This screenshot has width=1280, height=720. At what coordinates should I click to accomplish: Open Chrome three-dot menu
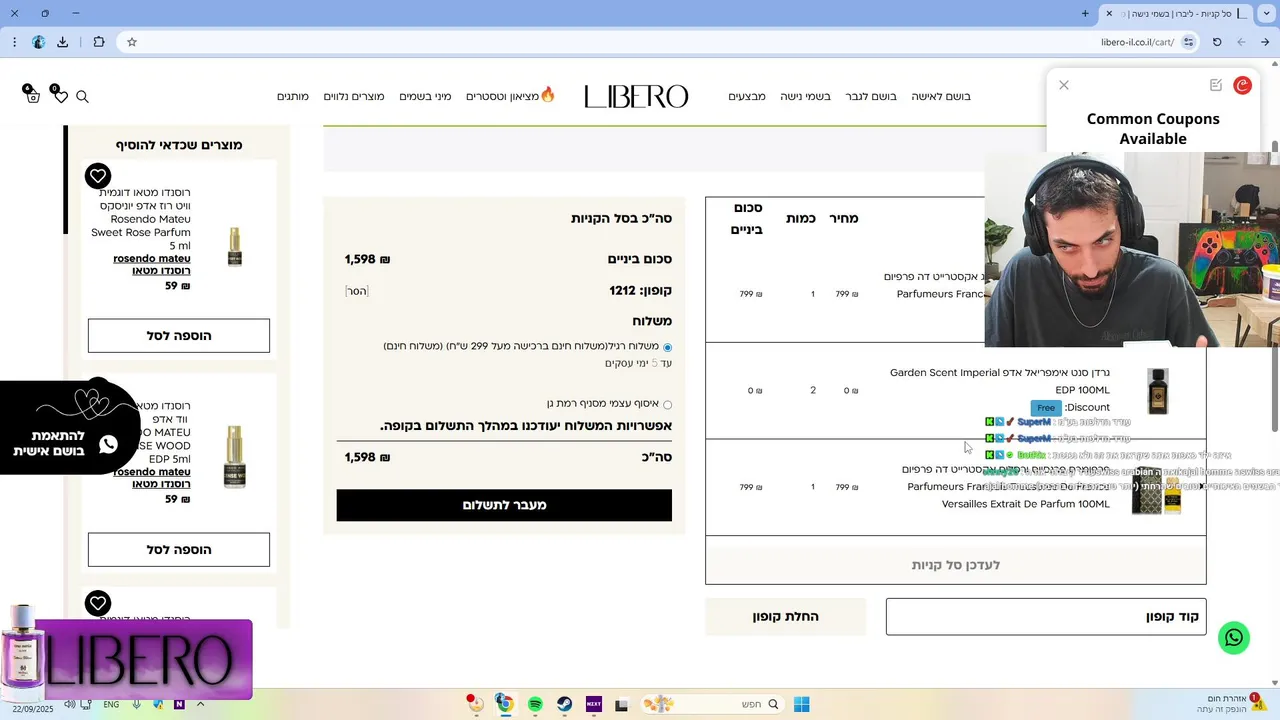pyautogui.click(x=14, y=42)
